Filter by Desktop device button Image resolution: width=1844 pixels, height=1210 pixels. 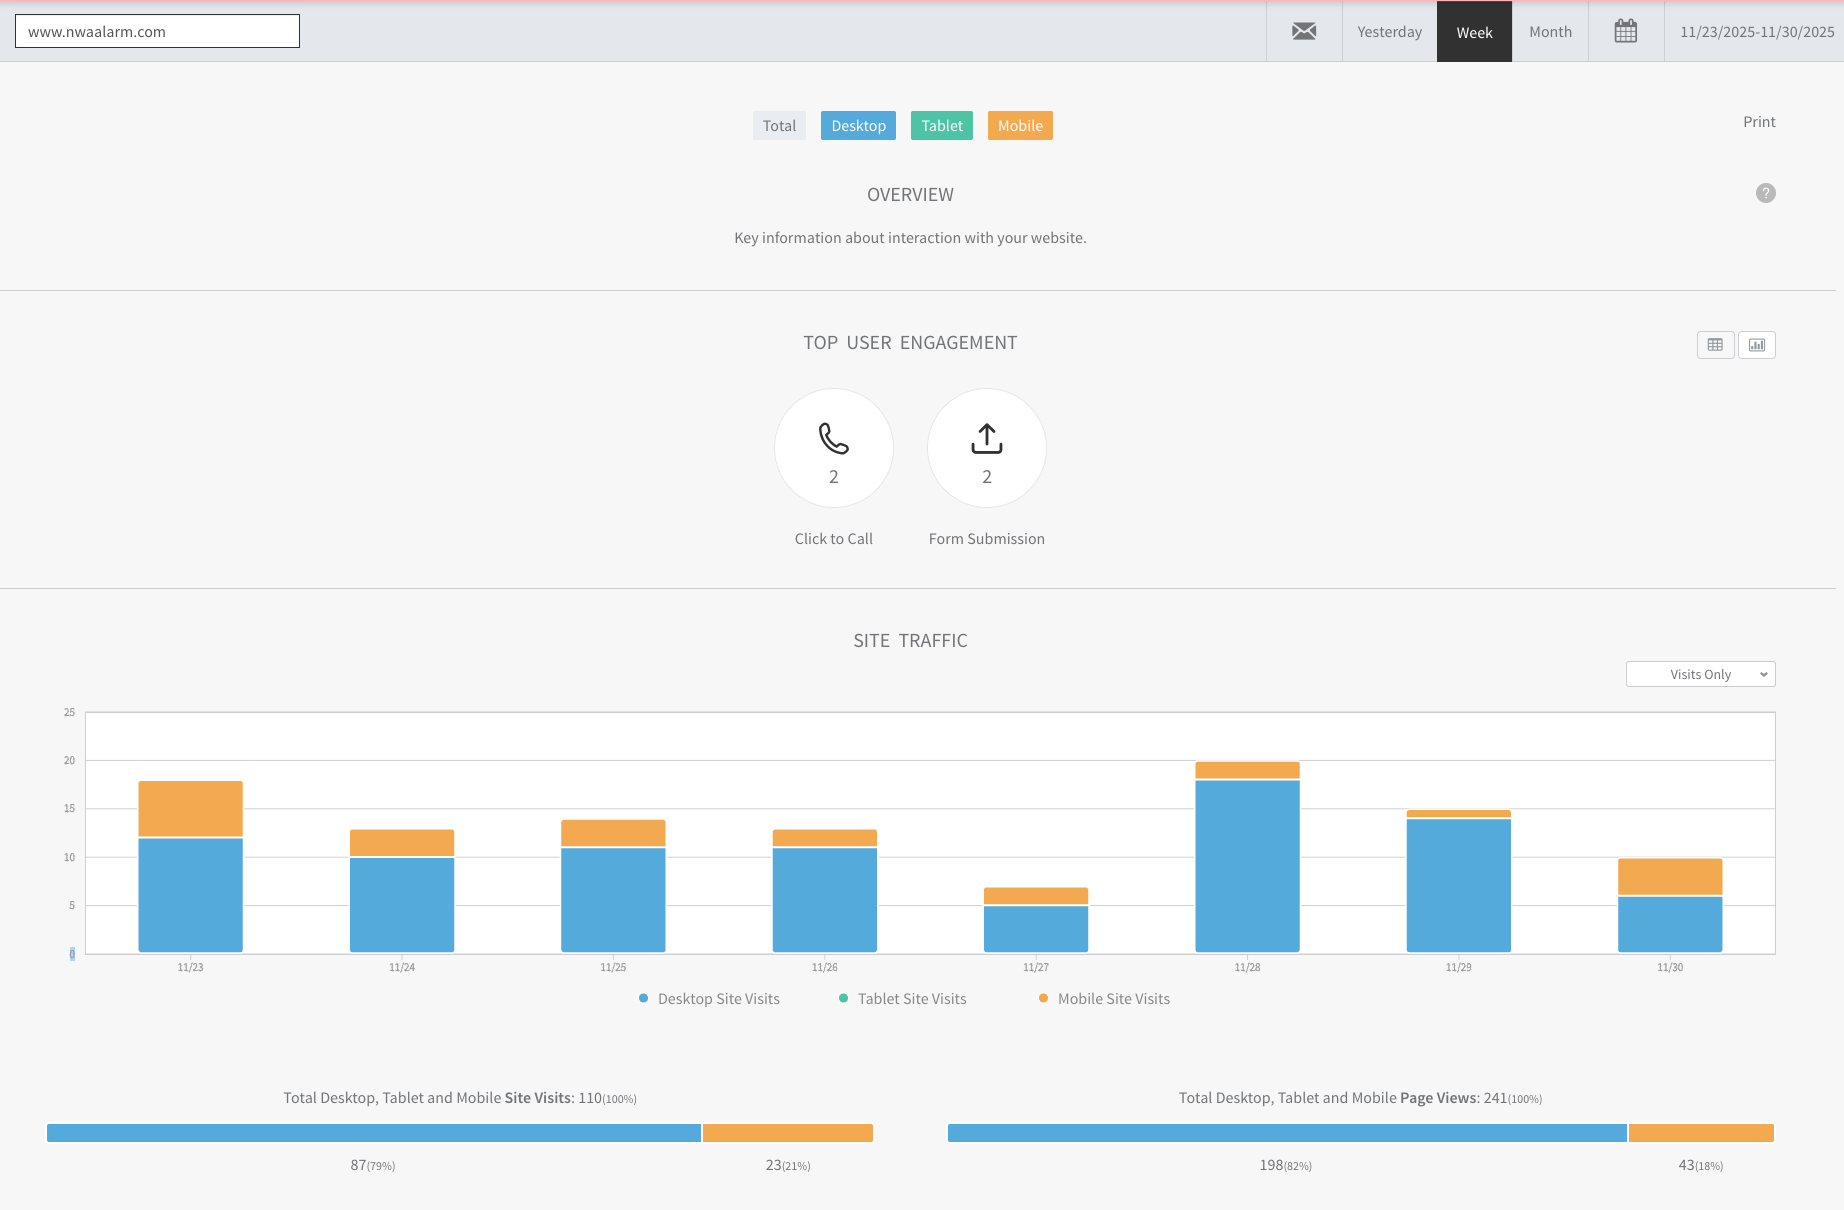858,126
